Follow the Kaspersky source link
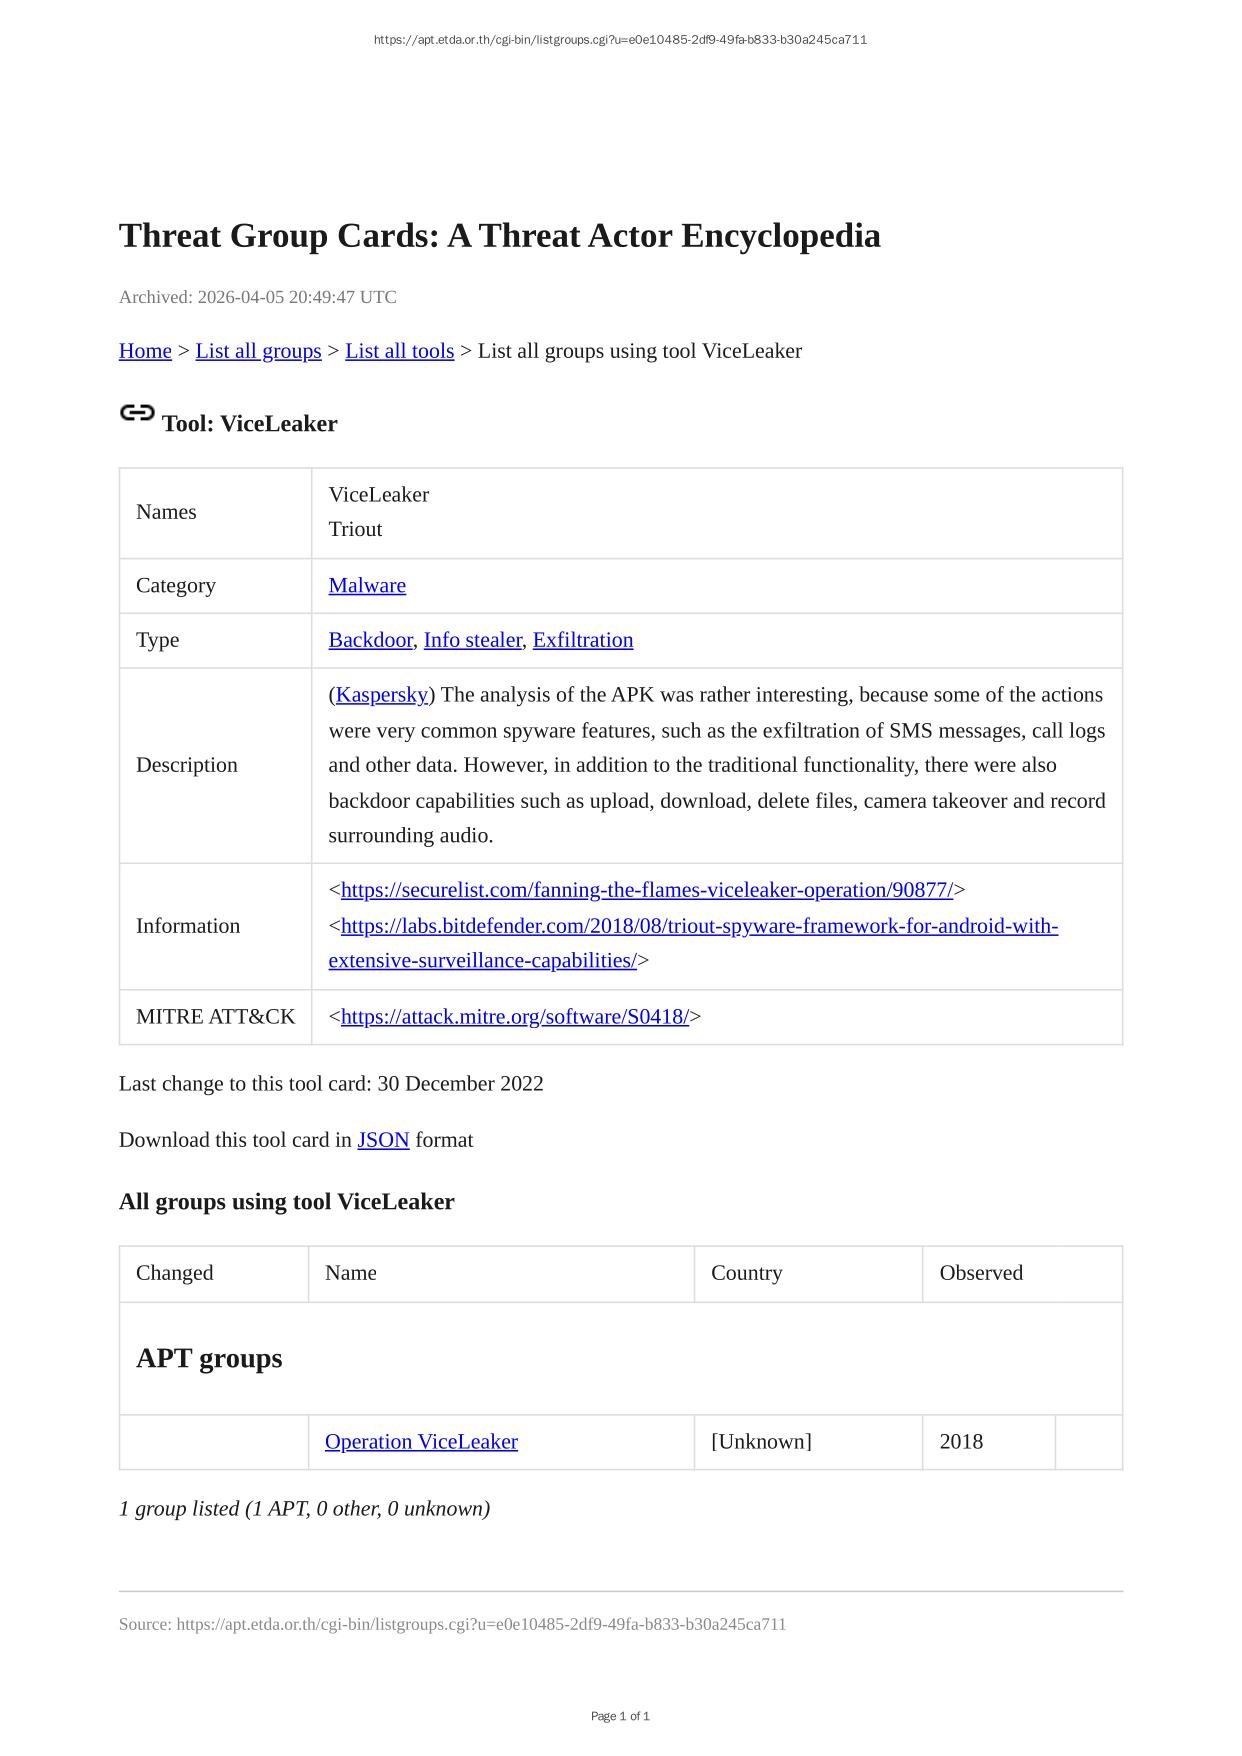This screenshot has width=1242, height=1756. tap(382, 695)
